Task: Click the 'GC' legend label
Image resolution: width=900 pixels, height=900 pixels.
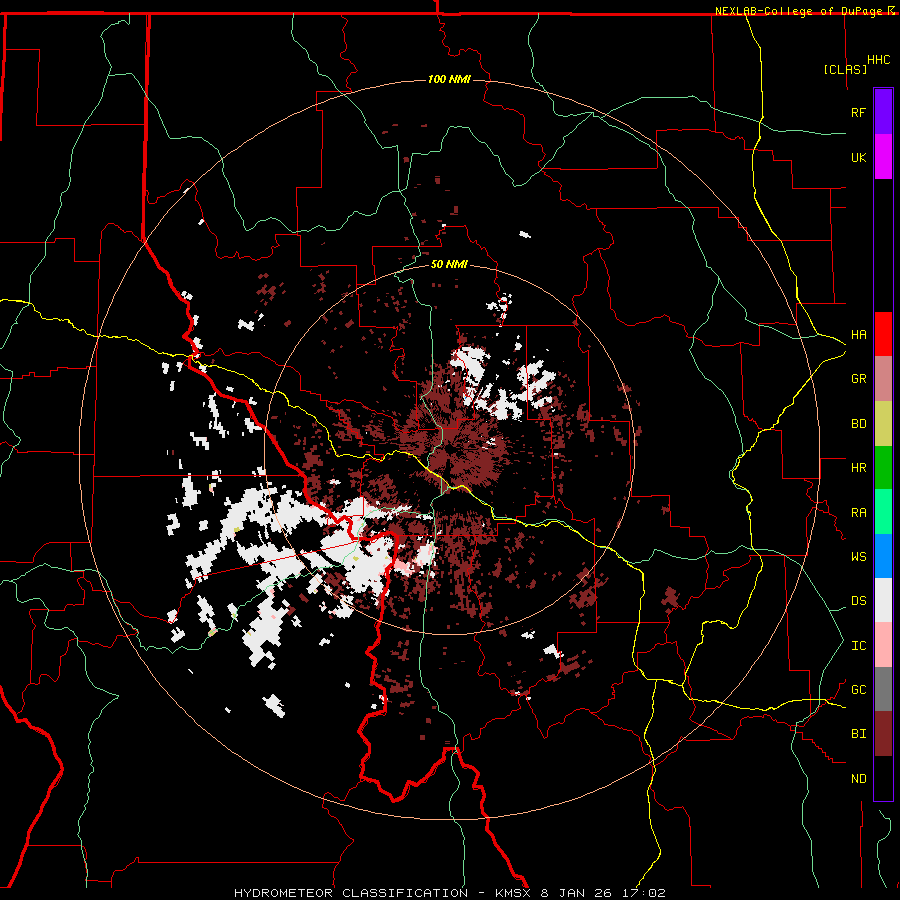Action: click(x=859, y=690)
